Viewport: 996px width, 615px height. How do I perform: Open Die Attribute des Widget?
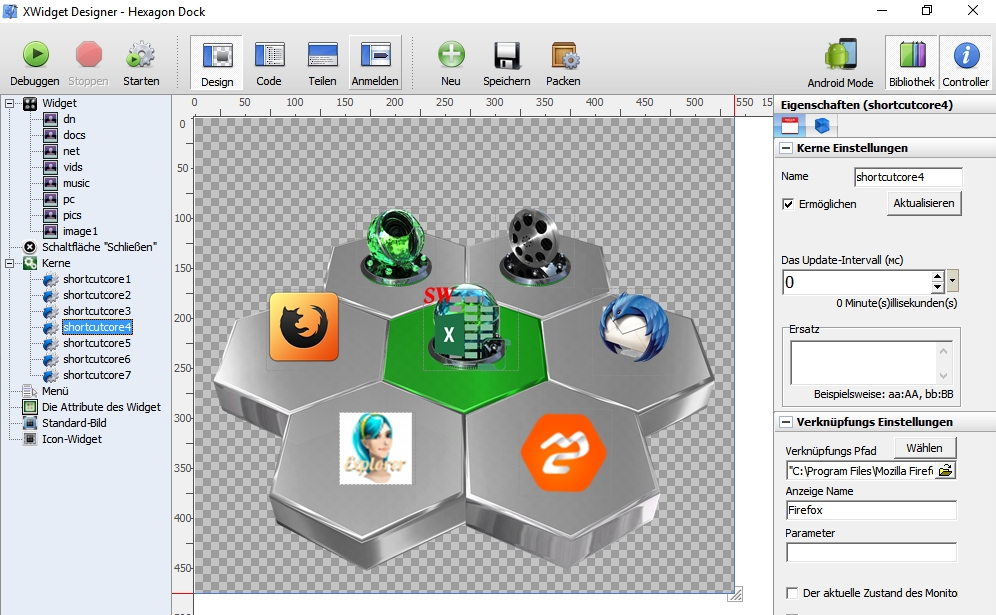pos(101,407)
